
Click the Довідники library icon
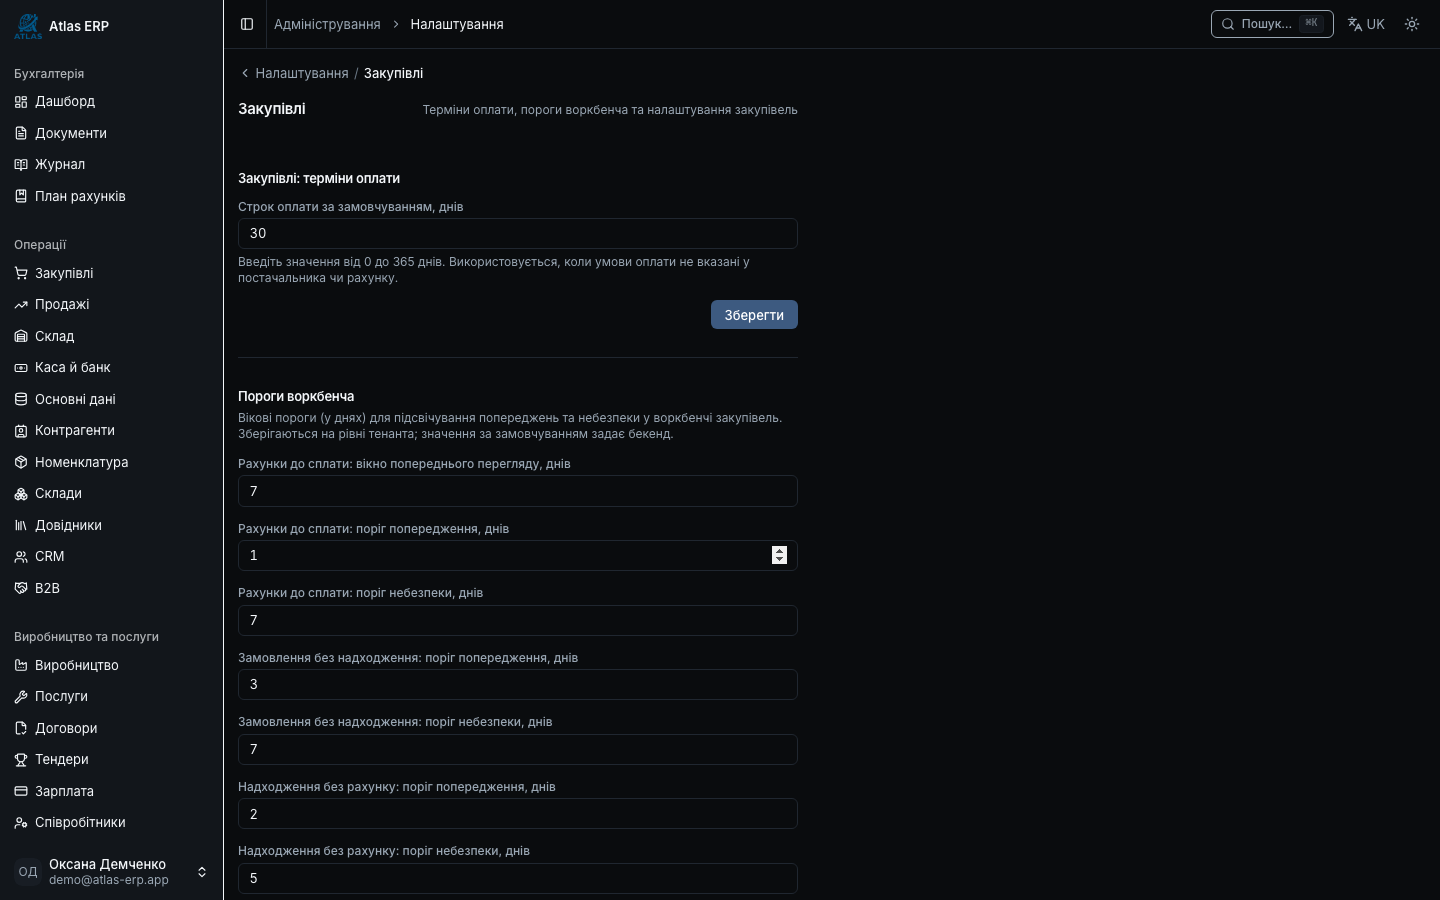(x=21, y=525)
